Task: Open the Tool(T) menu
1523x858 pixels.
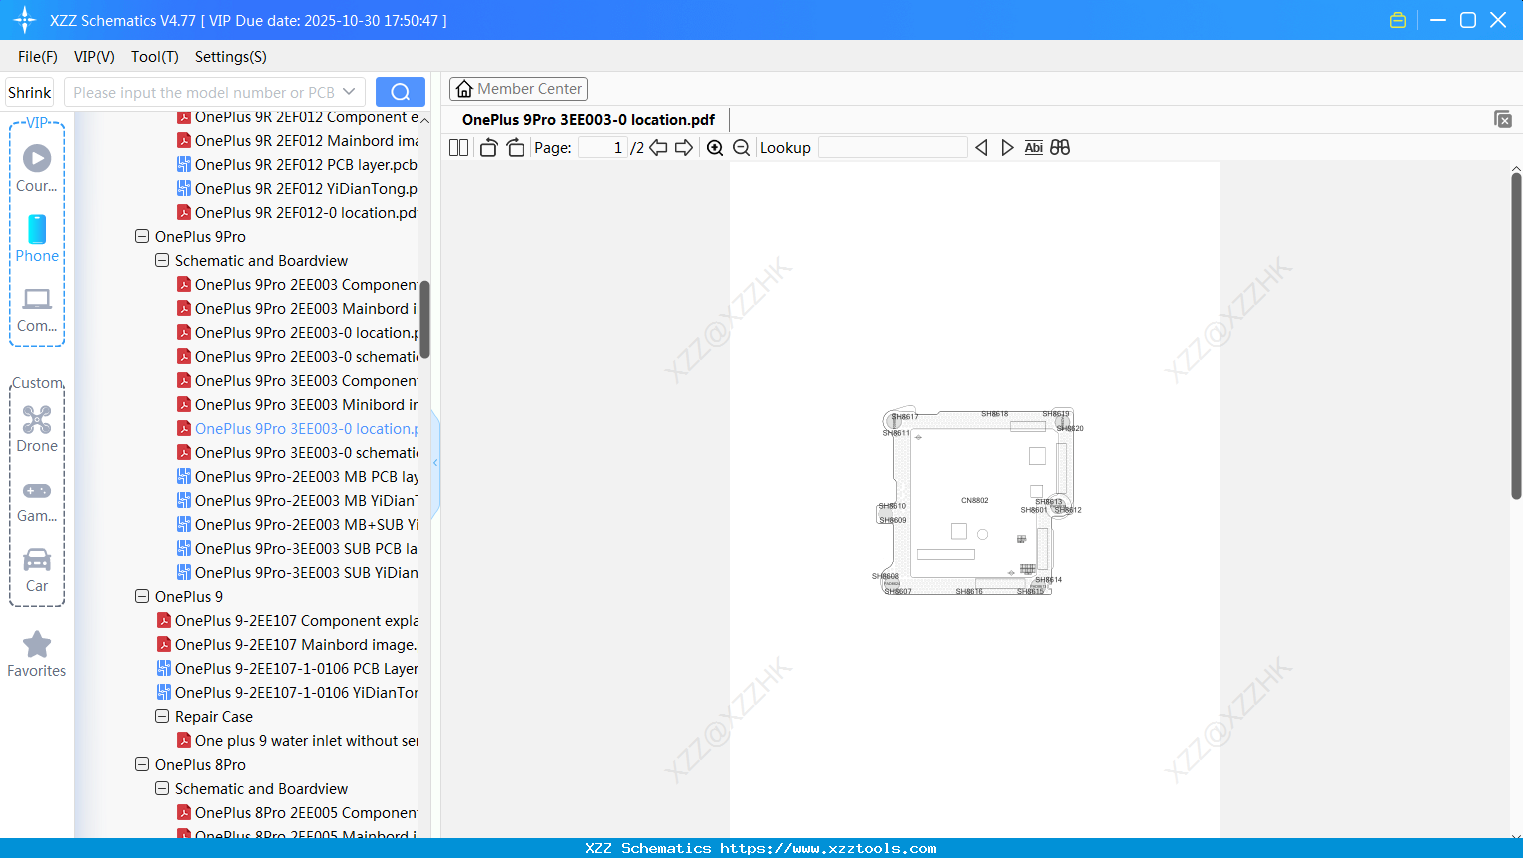Action: (x=155, y=57)
